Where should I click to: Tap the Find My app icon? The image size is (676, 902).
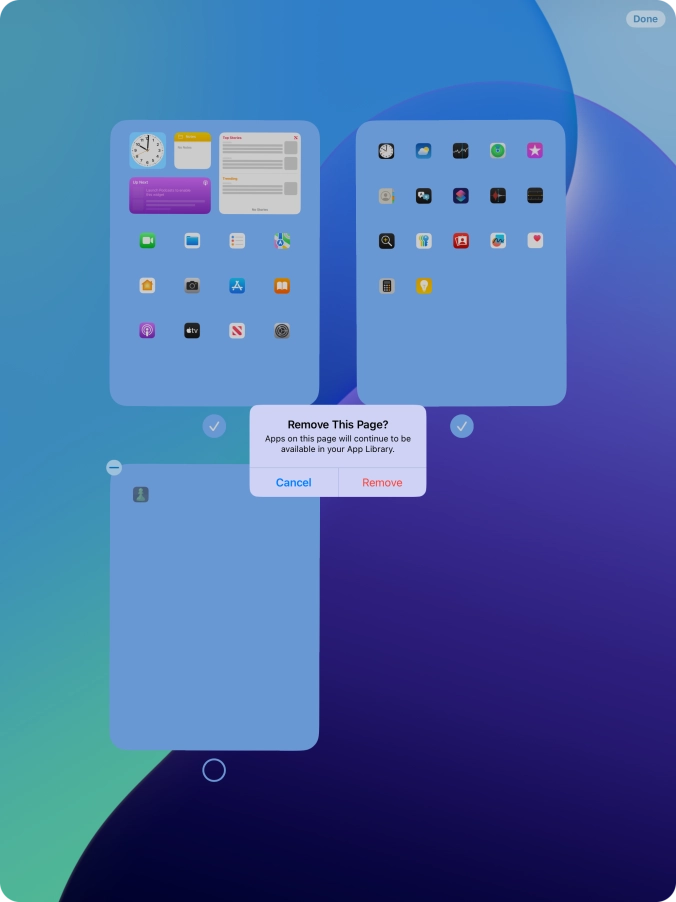(x=498, y=151)
